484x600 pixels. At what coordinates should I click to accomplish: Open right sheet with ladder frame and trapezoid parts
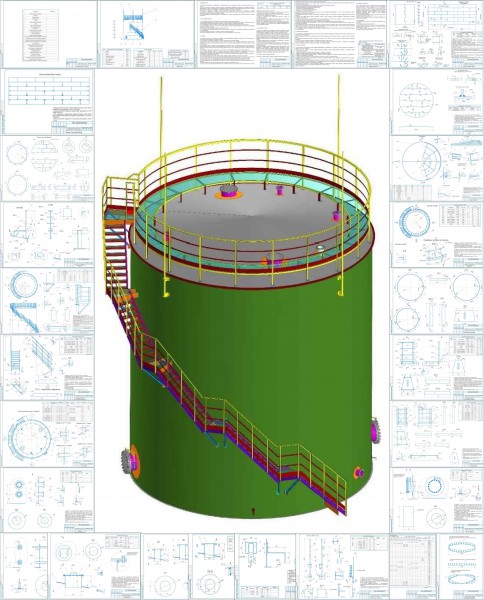click(x=437, y=367)
